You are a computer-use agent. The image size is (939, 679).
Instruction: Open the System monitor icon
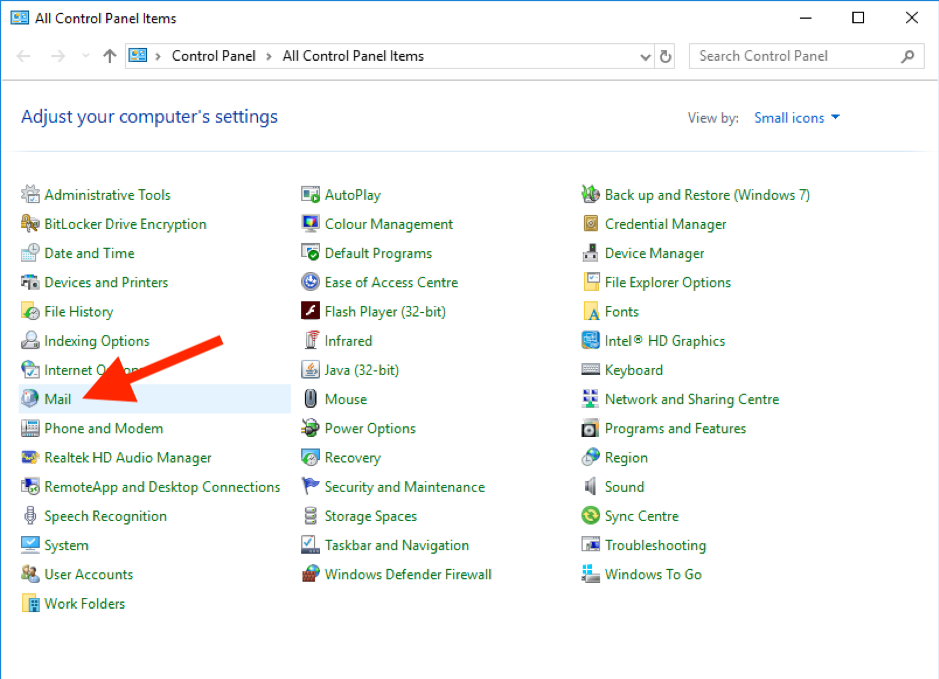30,545
